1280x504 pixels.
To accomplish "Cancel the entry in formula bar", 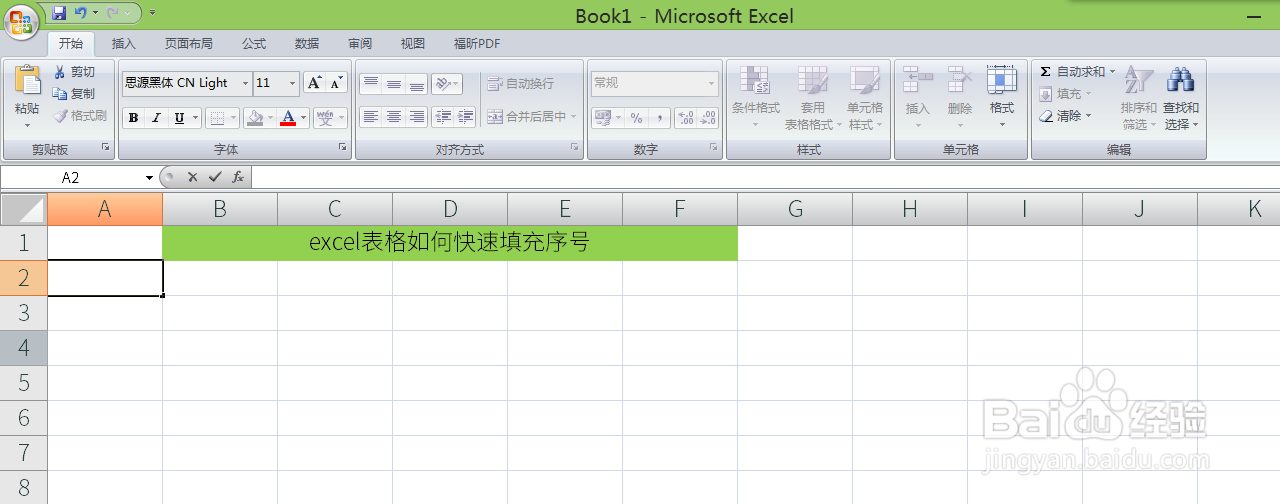I will (192, 177).
